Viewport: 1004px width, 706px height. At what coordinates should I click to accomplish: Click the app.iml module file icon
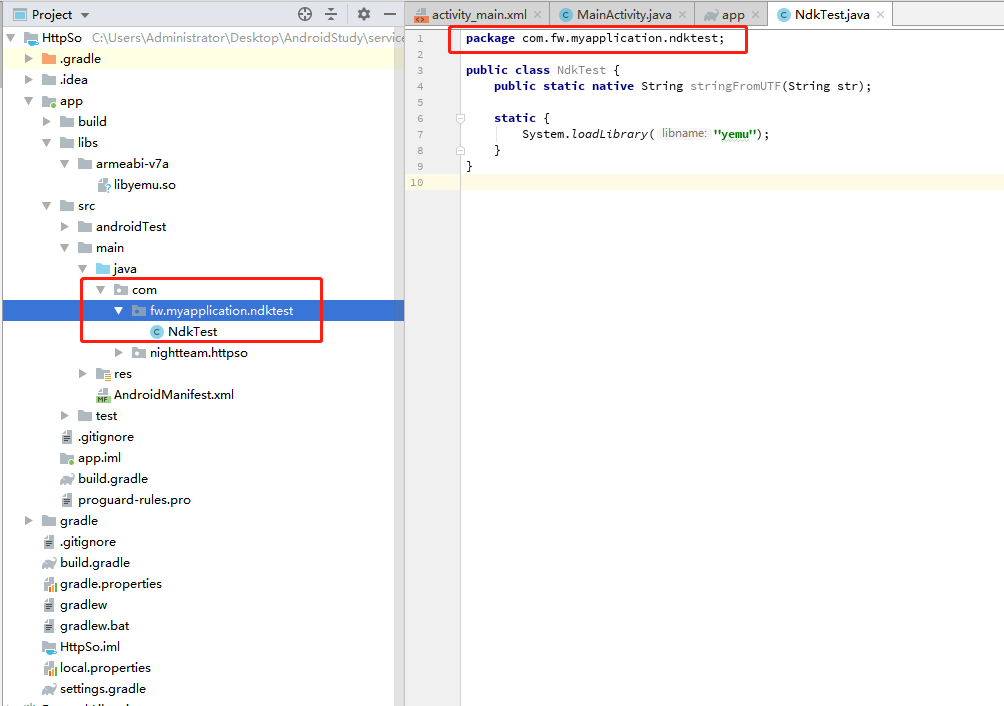click(x=67, y=458)
